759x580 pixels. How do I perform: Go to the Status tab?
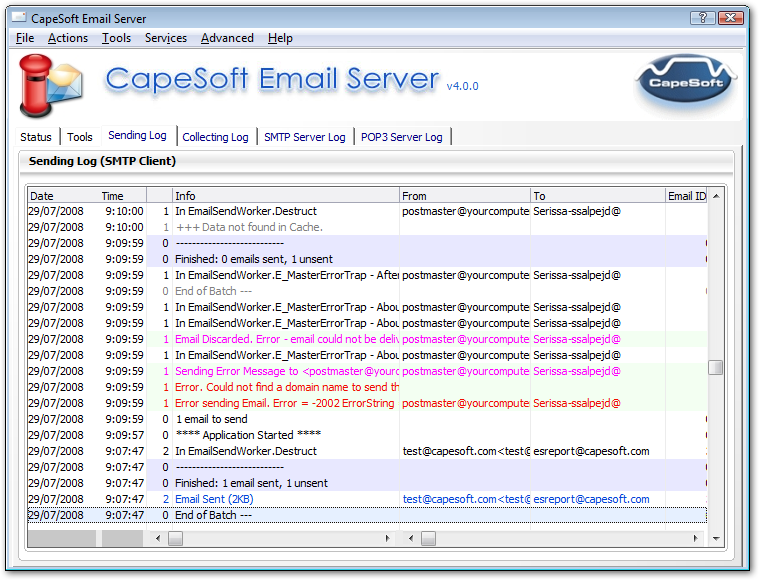coord(36,137)
